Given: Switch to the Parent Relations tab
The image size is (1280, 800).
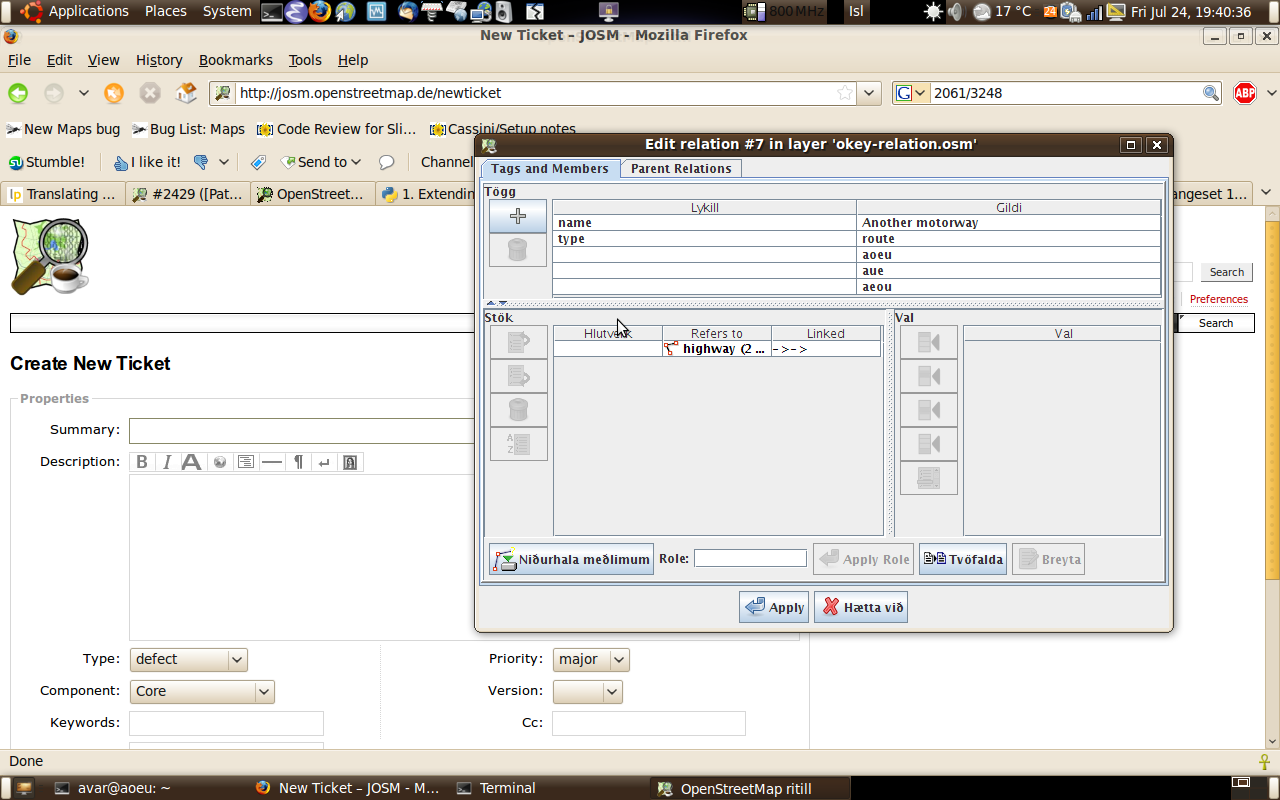Looking at the screenshot, I should point(681,169).
